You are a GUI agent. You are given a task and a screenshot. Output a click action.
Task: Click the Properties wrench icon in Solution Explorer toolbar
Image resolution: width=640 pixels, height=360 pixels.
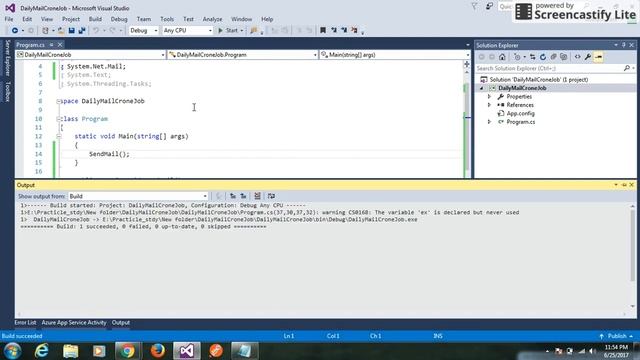pyautogui.click(x=588, y=57)
